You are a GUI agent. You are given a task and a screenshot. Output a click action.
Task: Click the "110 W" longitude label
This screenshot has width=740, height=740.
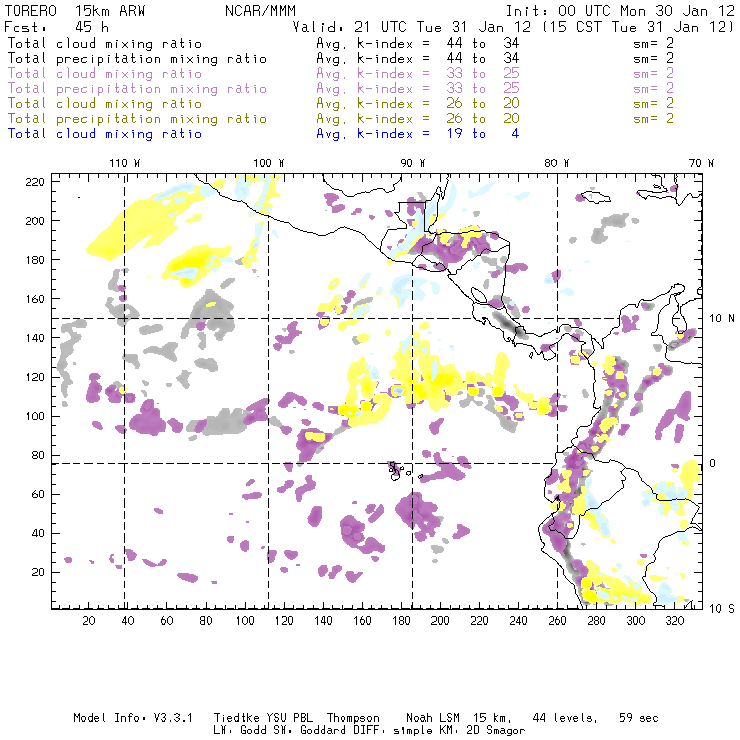point(125,163)
